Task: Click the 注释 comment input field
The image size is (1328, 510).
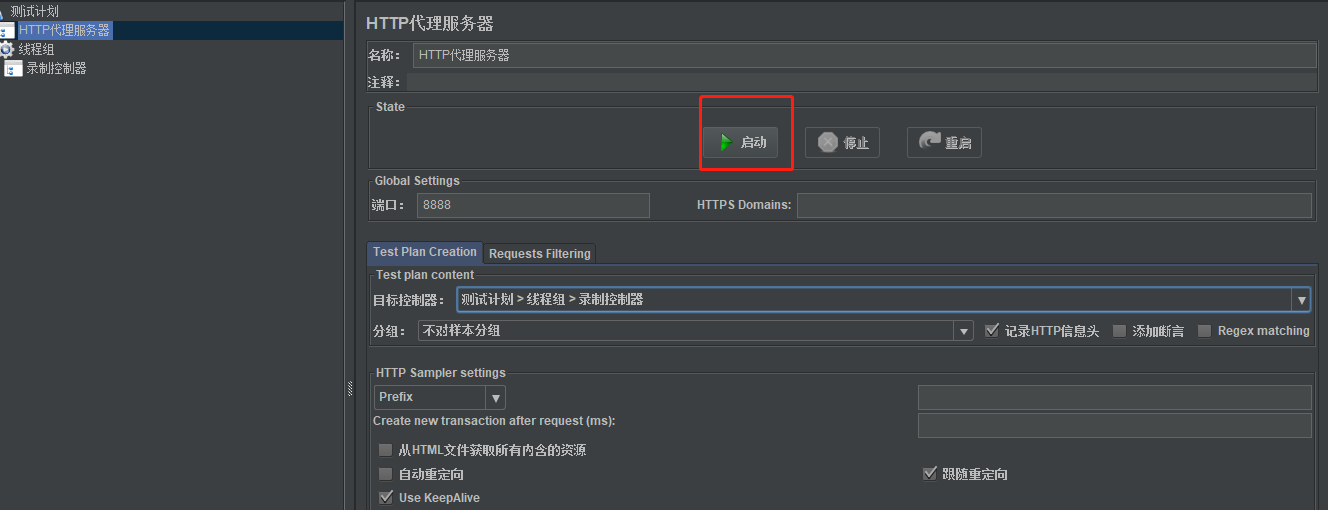Action: pos(861,82)
